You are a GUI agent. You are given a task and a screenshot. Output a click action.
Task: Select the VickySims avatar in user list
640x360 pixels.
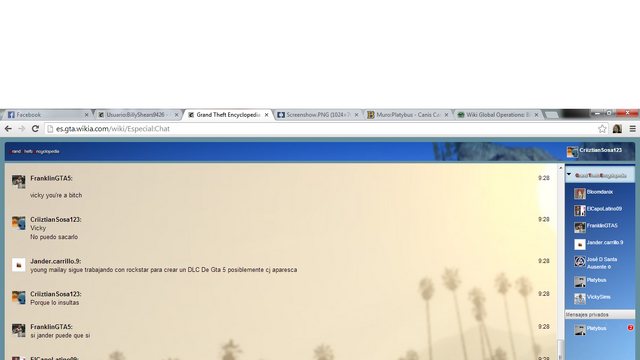pyautogui.click(x=580, y=298)
